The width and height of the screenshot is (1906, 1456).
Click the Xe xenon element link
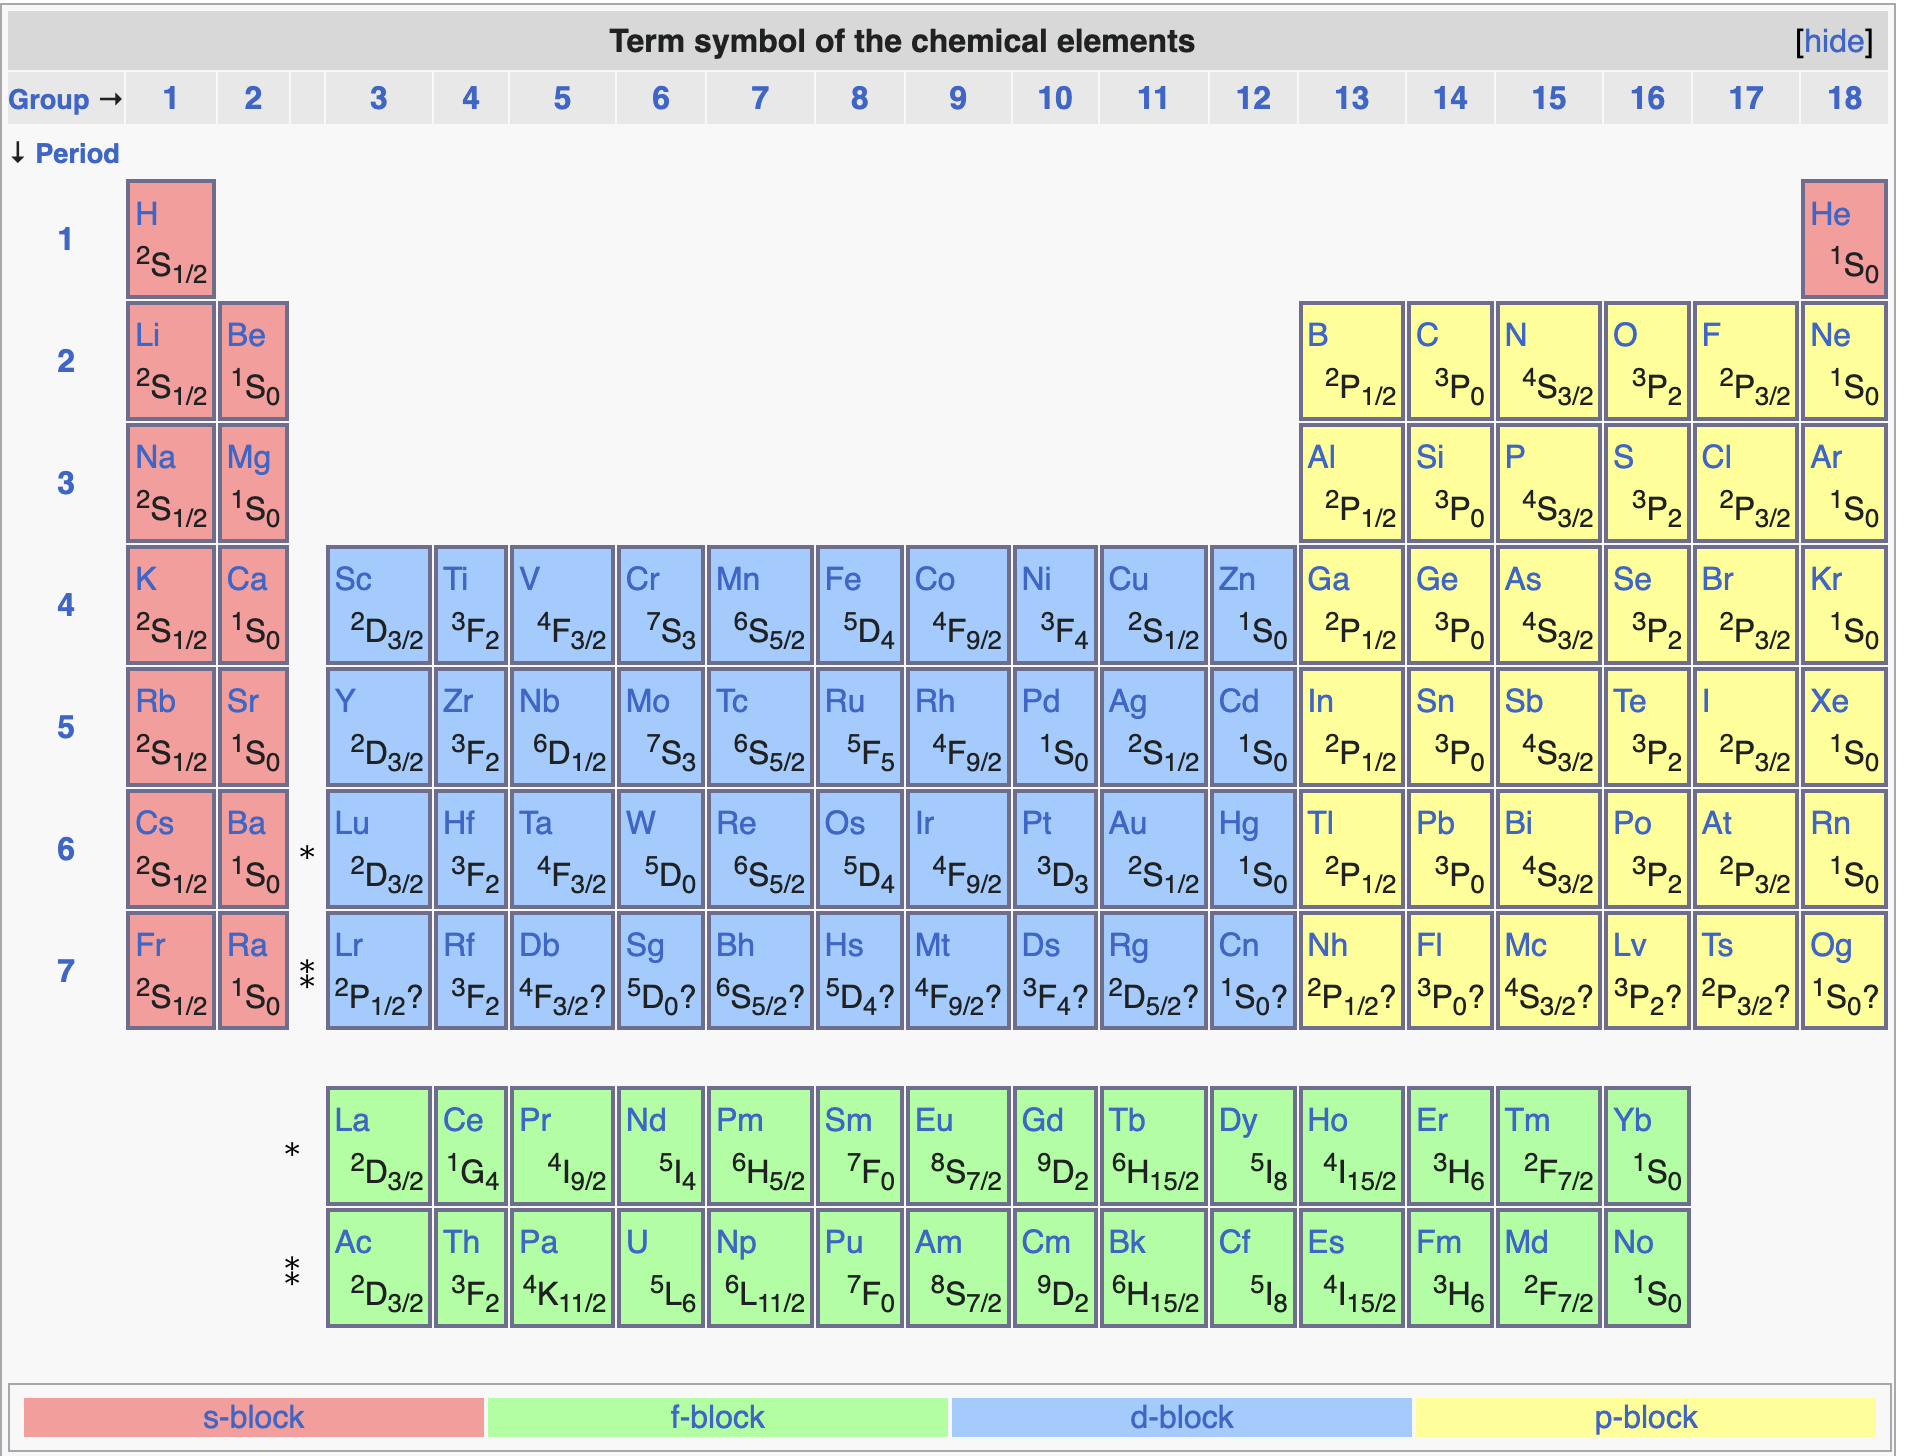pos(1829,701)
